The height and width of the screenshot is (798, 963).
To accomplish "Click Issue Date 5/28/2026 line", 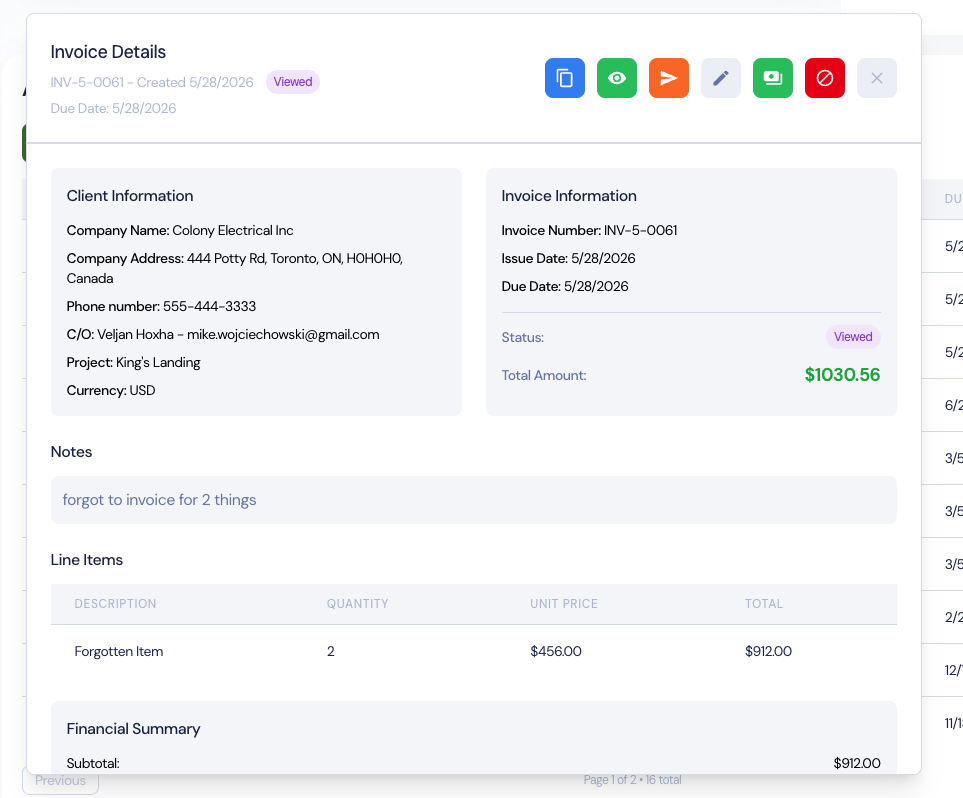I will coord(568,258).
